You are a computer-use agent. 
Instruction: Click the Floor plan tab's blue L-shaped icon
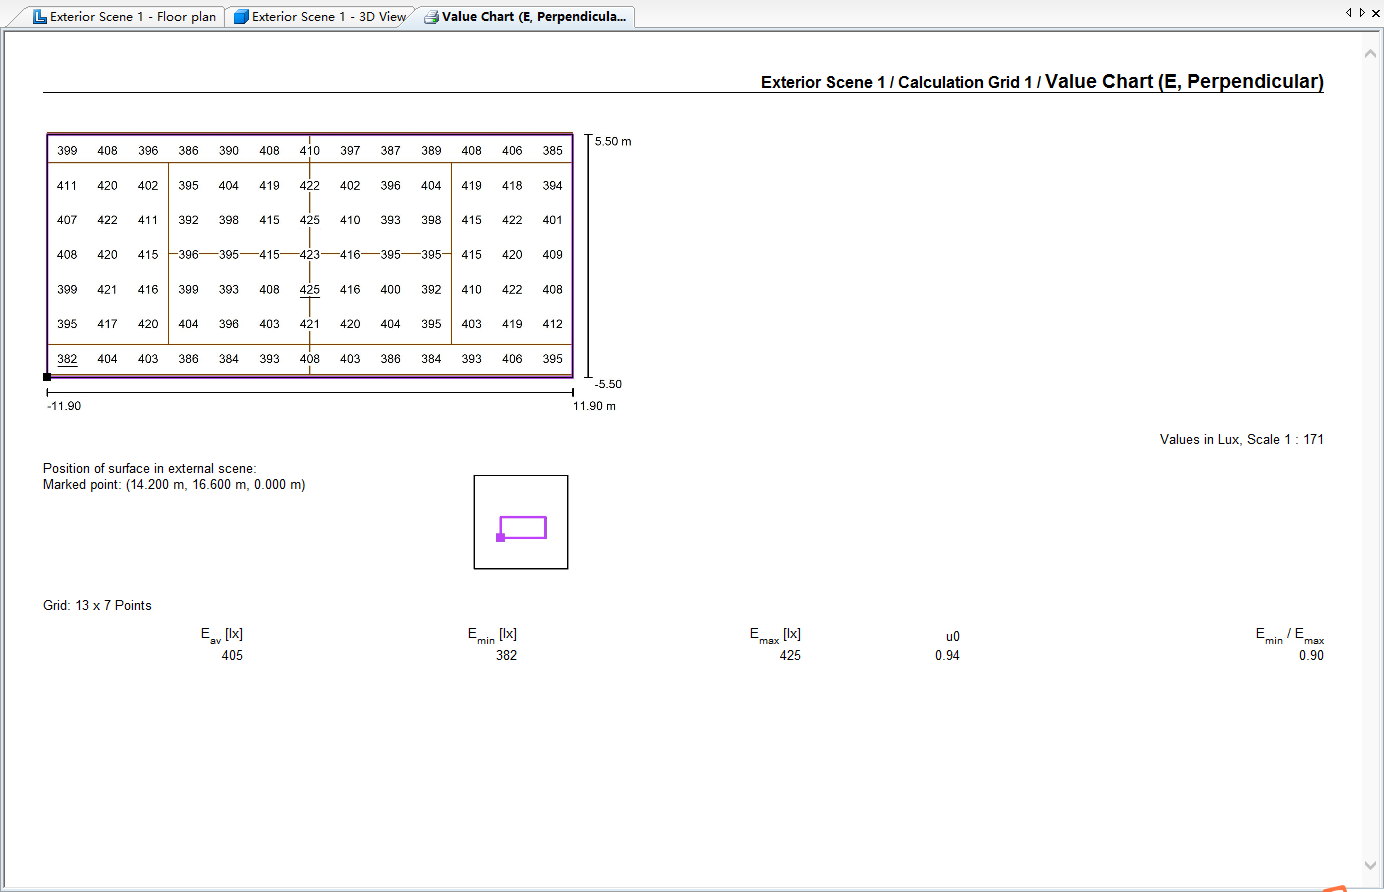(40, 17)
